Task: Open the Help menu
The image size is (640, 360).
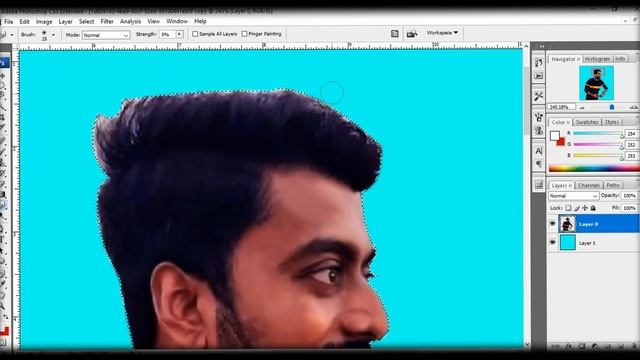Action: click(x=200, y=21)
